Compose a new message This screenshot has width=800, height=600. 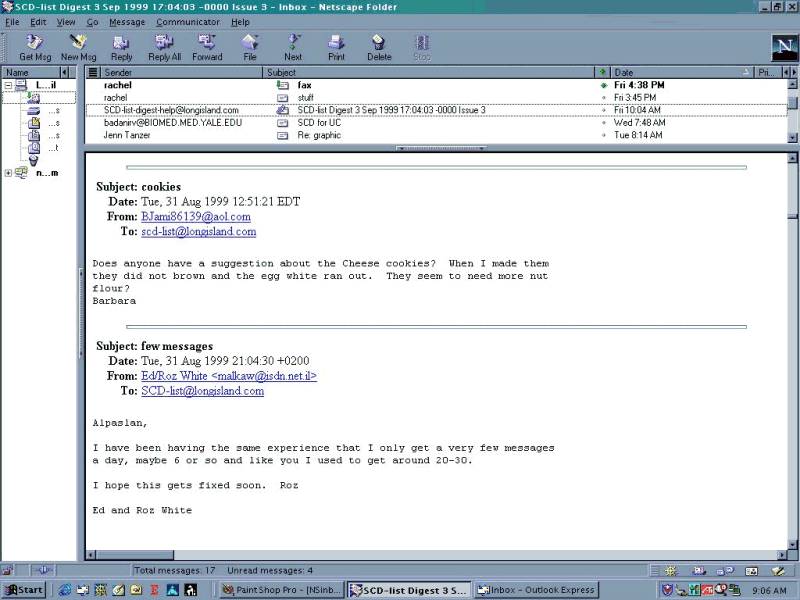[x=78, y=46]
